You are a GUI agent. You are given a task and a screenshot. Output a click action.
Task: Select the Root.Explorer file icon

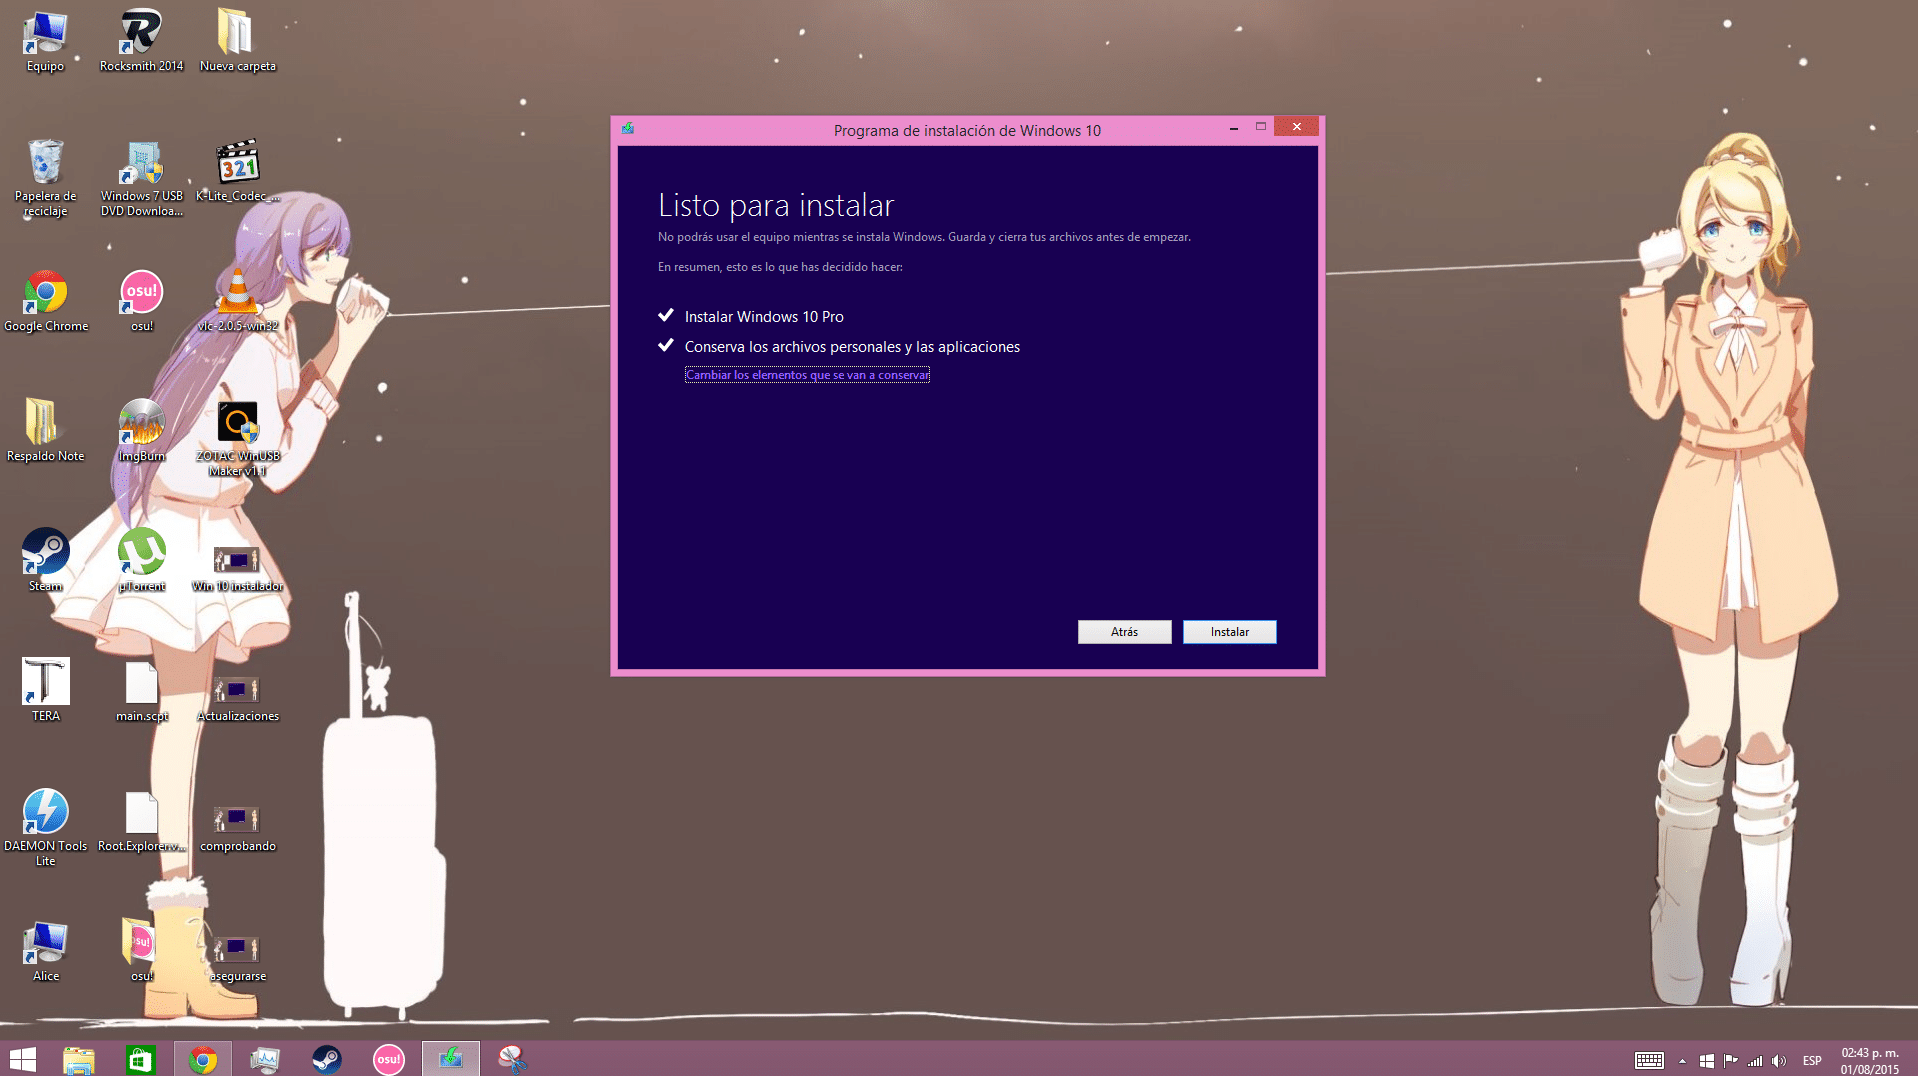[141, 821]
